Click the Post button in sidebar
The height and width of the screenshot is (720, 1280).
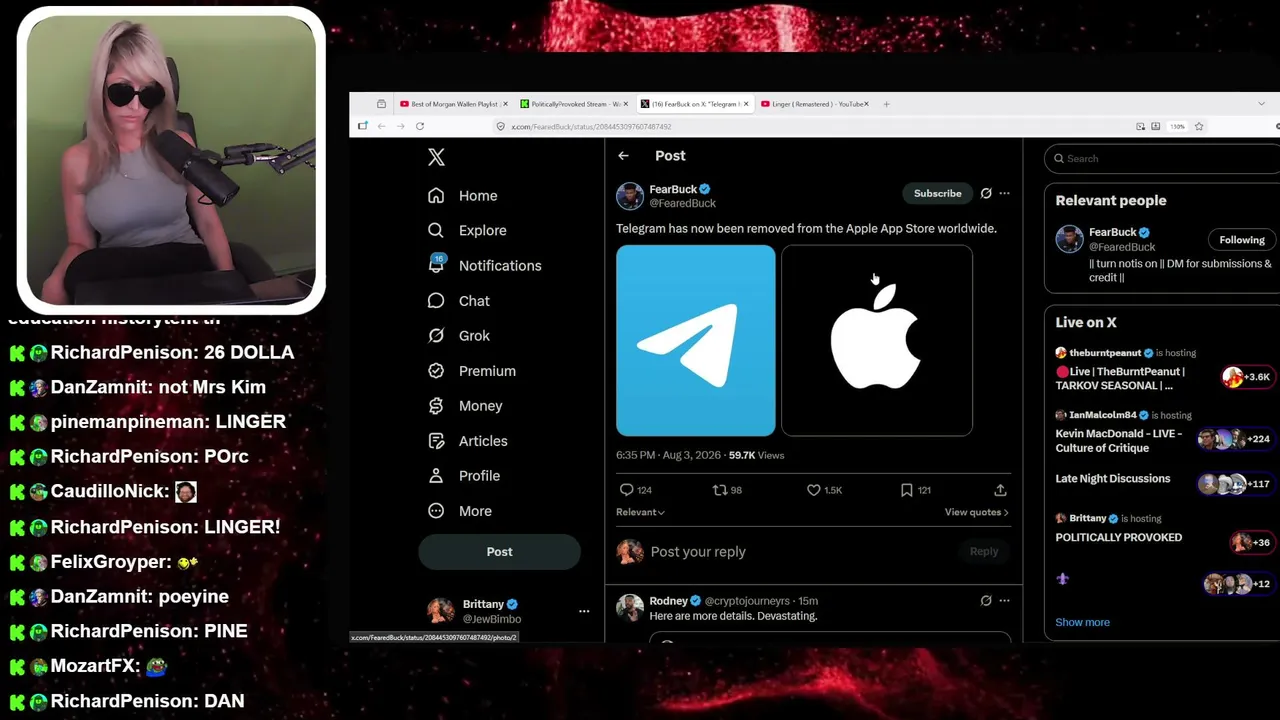click(x=499, y=552)
